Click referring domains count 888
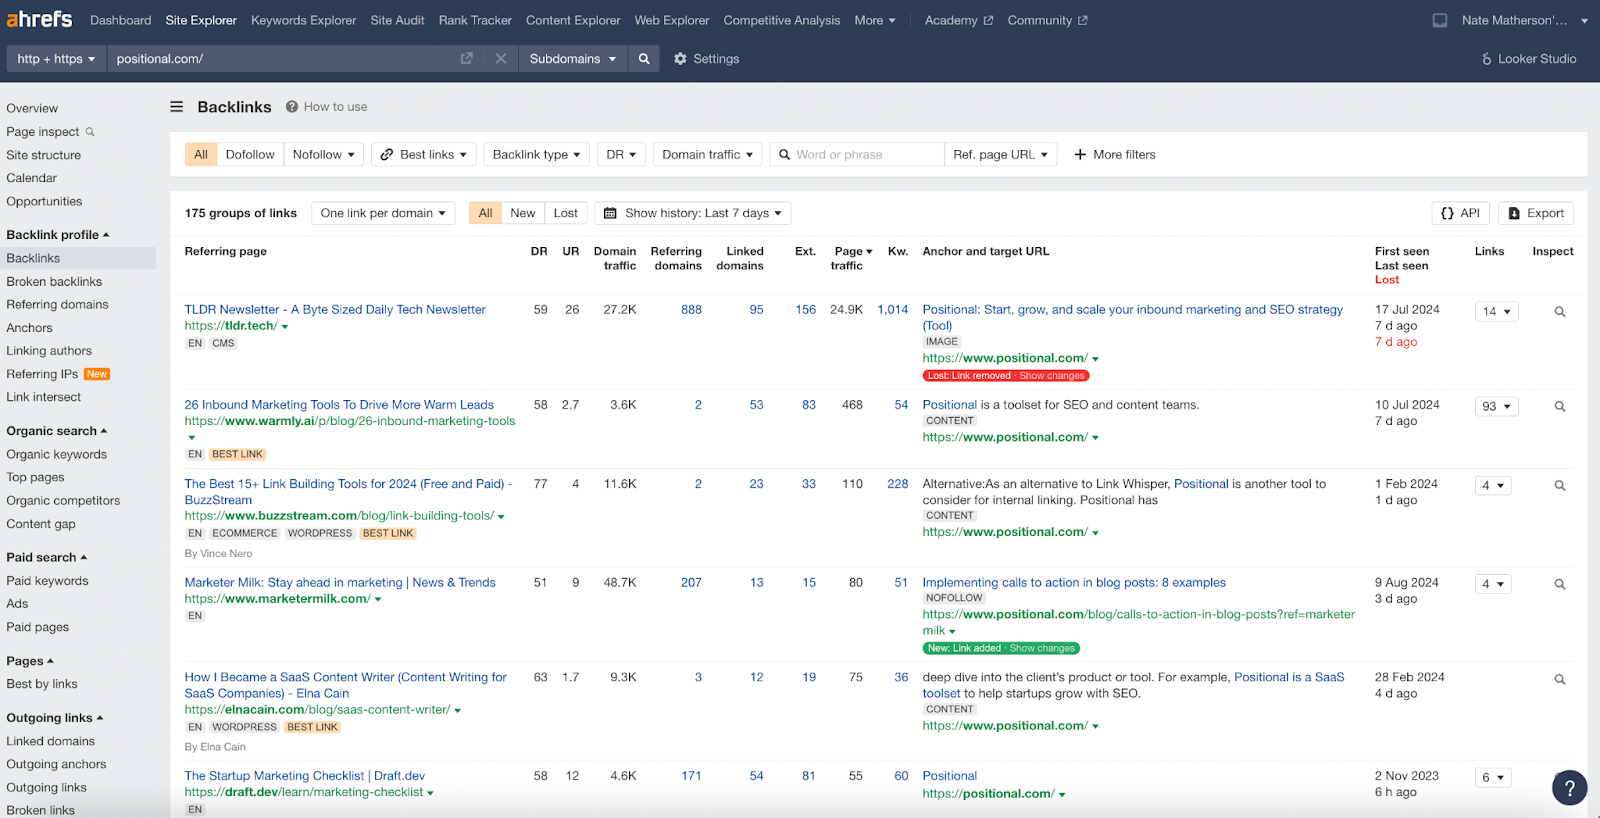Viewport: 1600px width, 818px height. (691, 310)
